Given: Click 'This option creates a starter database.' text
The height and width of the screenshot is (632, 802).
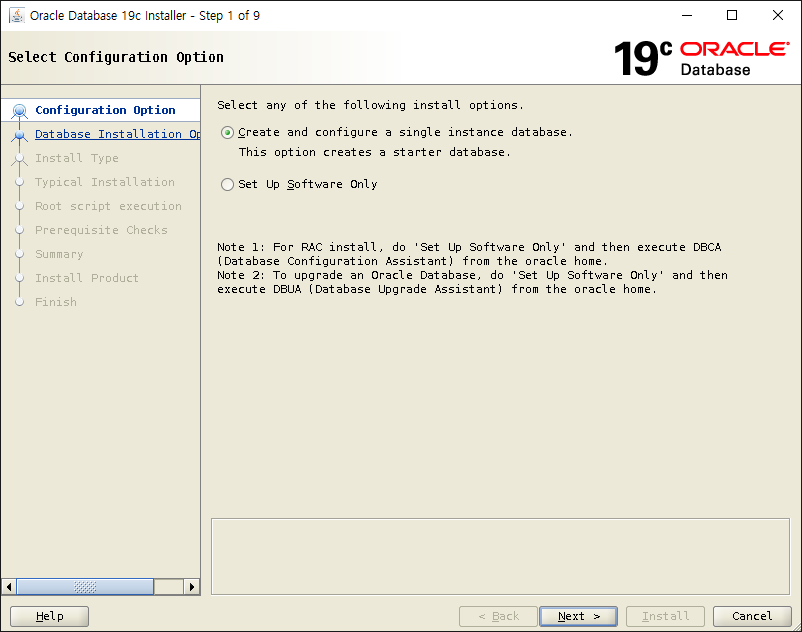Looking at the screenshot, I should (x=374, y=152).
